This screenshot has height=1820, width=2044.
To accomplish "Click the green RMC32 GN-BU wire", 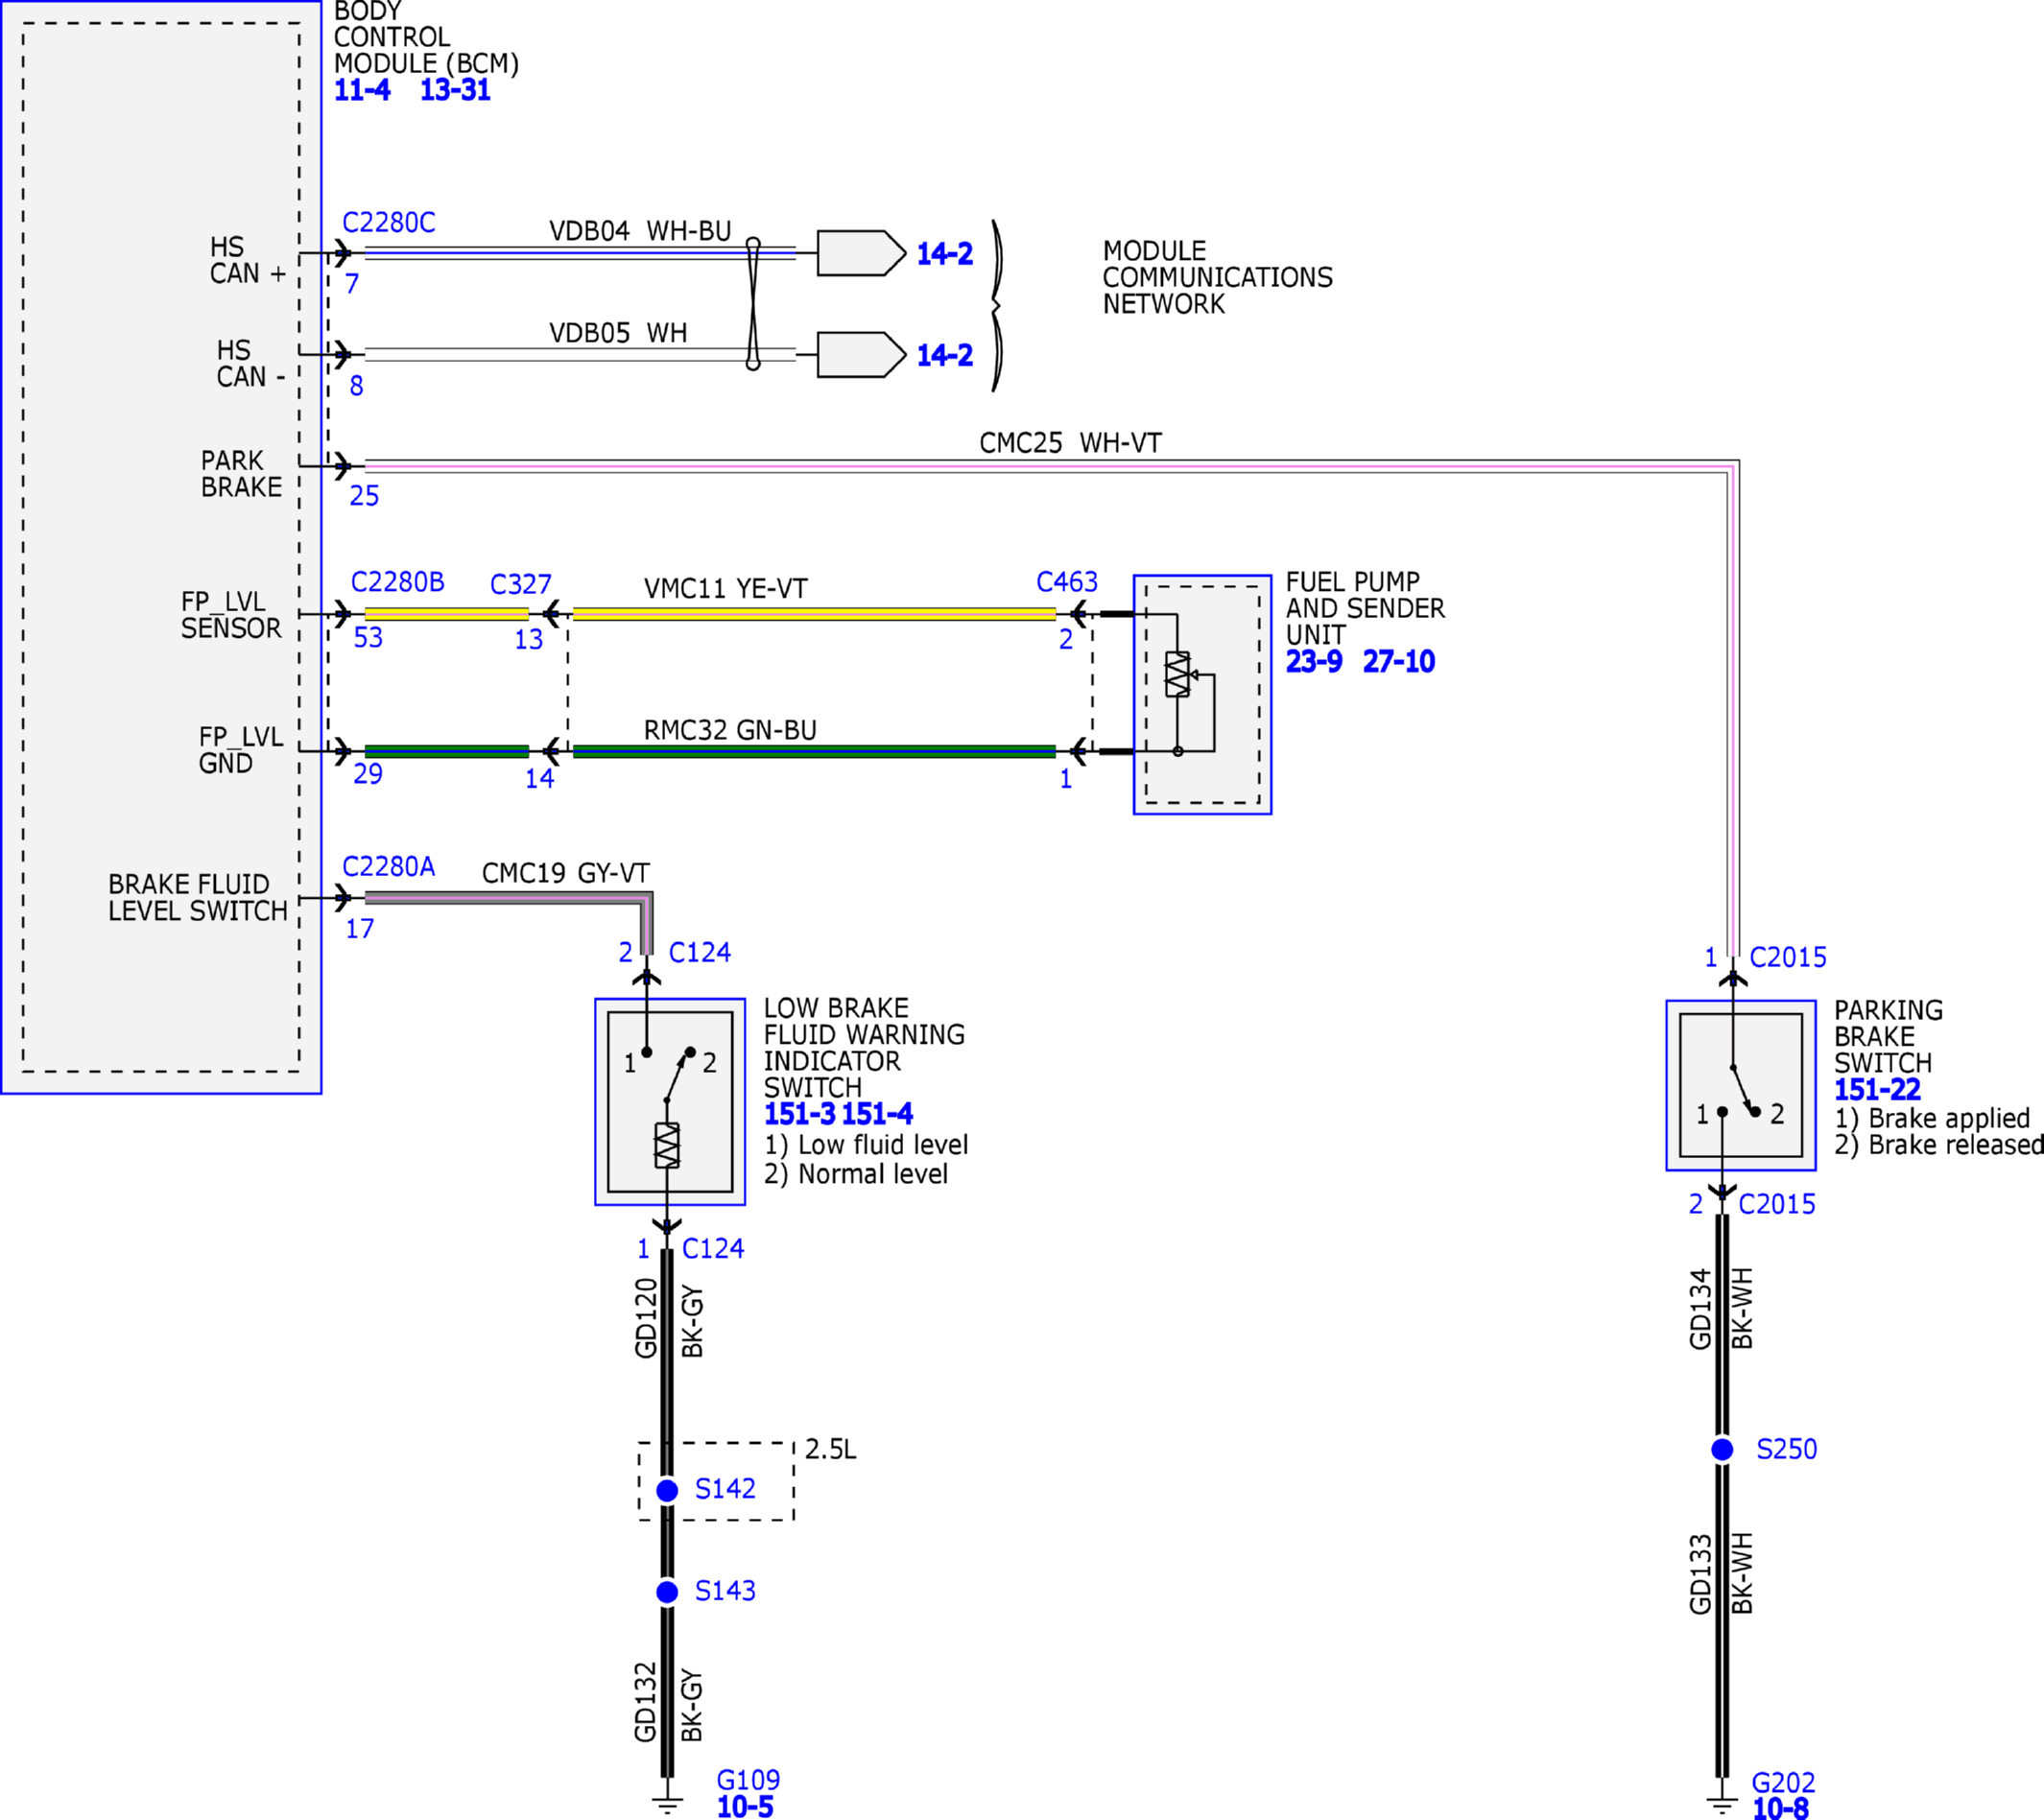I will pos(814,751).
